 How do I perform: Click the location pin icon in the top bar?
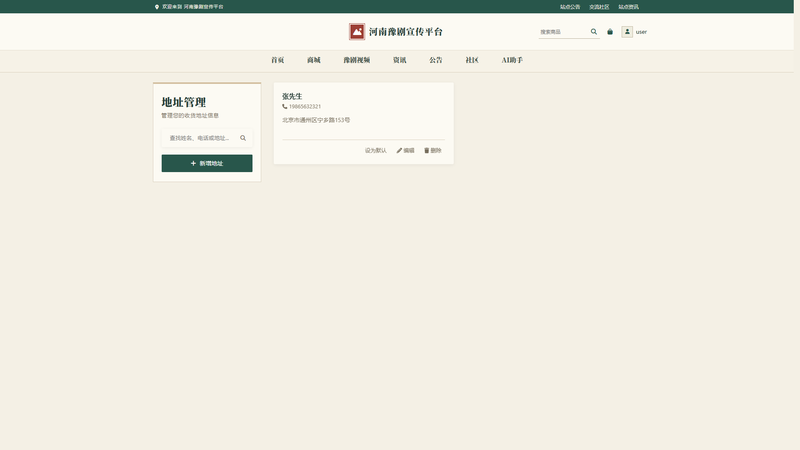tap(157, 7)
